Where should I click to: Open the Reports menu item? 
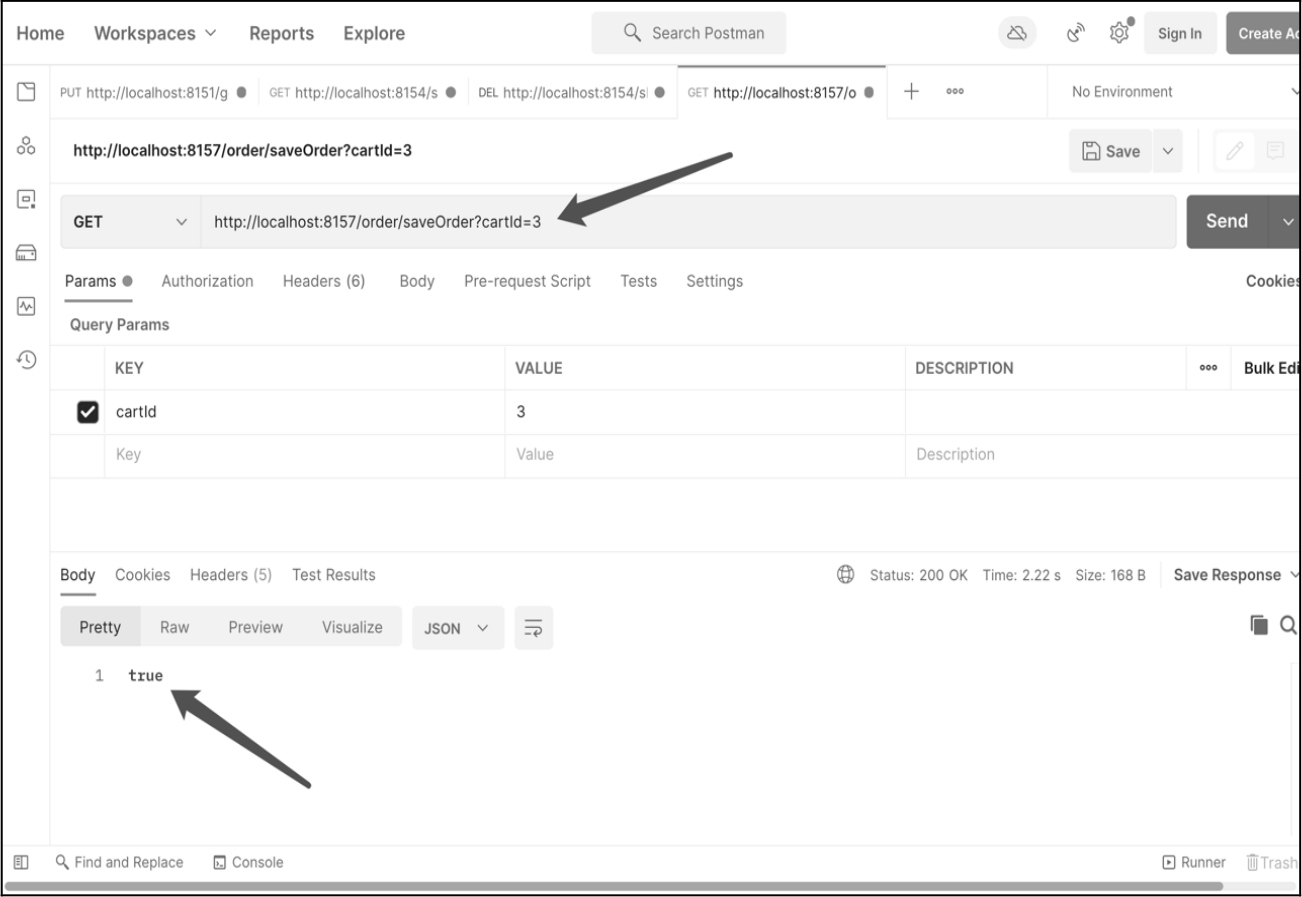tap(281, 33)
